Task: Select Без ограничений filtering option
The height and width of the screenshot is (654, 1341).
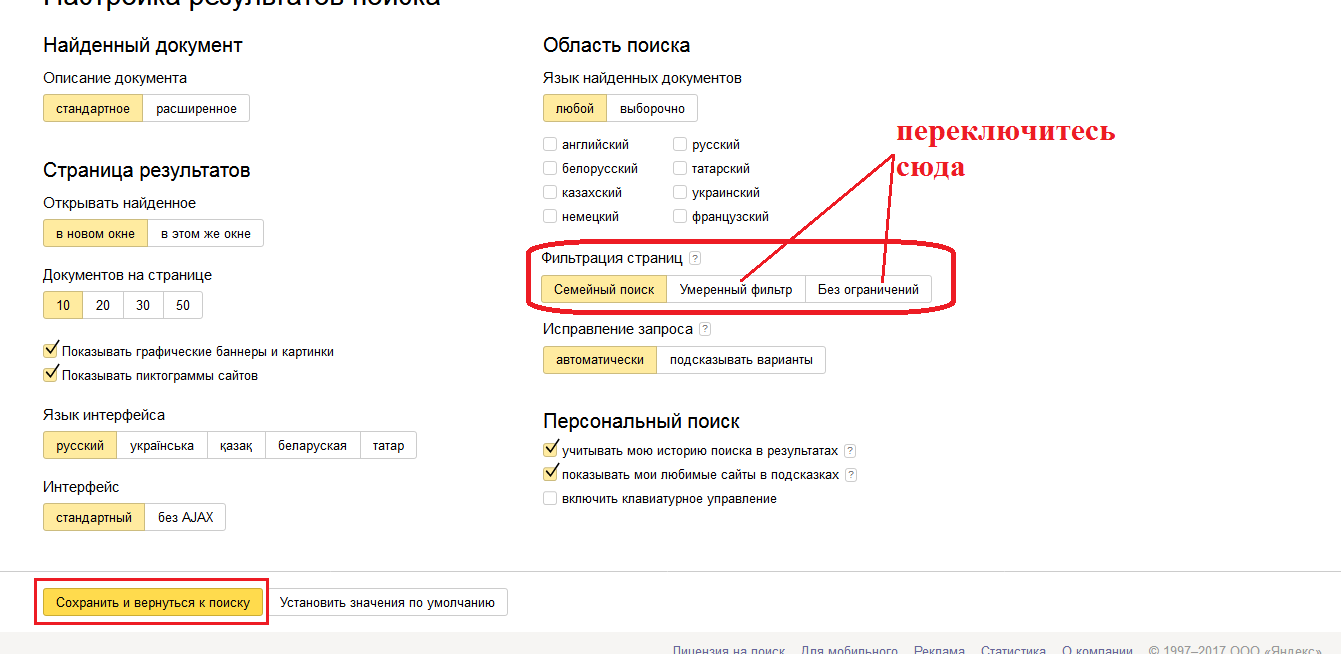Action: (x=868, y=290)
